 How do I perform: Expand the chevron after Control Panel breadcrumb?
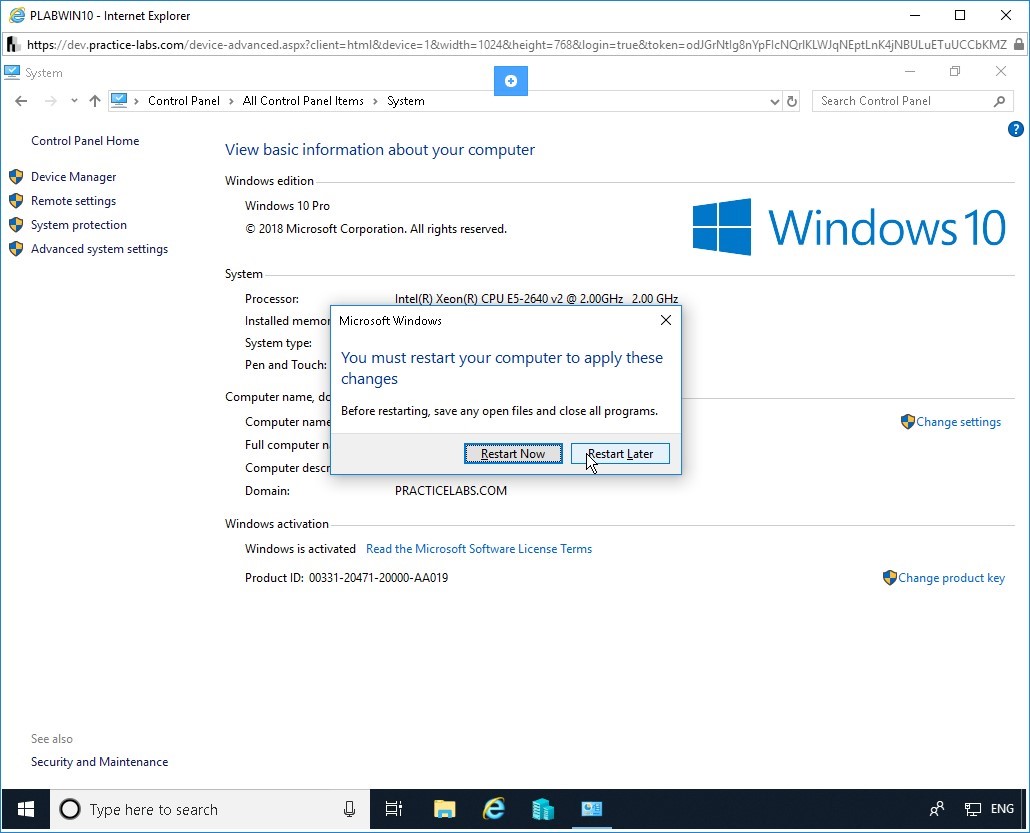tap(231, 101)
